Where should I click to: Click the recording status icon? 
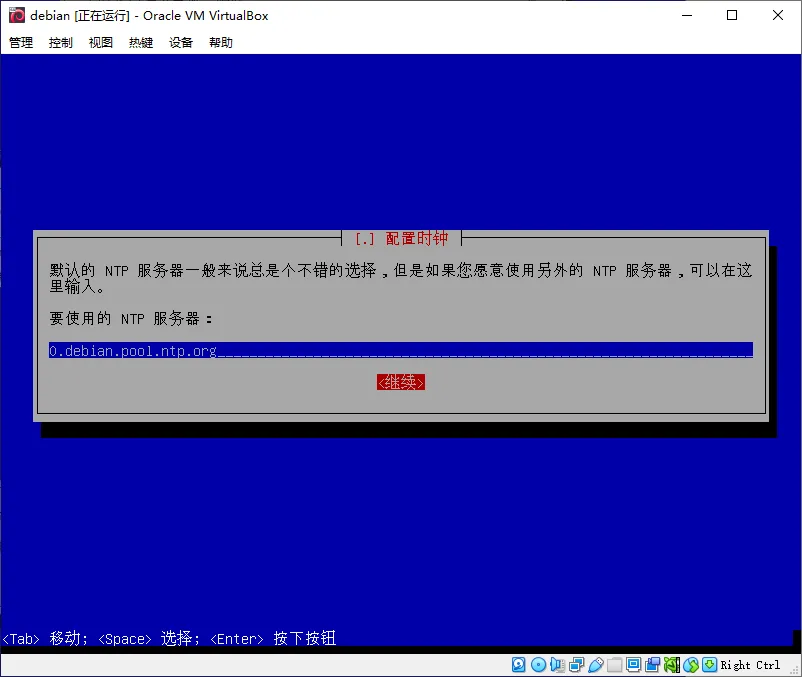pyautogui.click(x=653, y=665)
